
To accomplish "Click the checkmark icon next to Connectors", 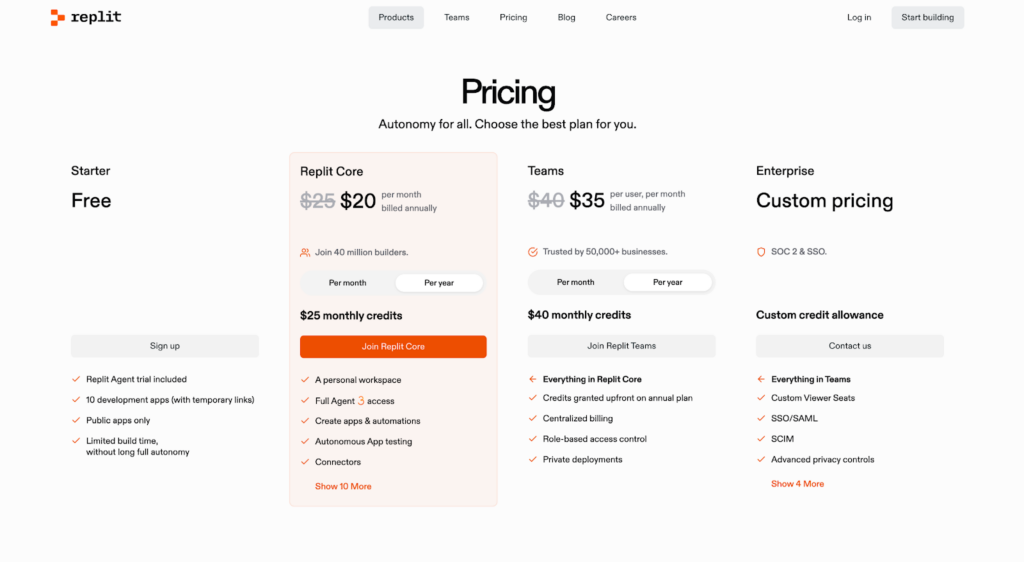I will tap(305, 462).
